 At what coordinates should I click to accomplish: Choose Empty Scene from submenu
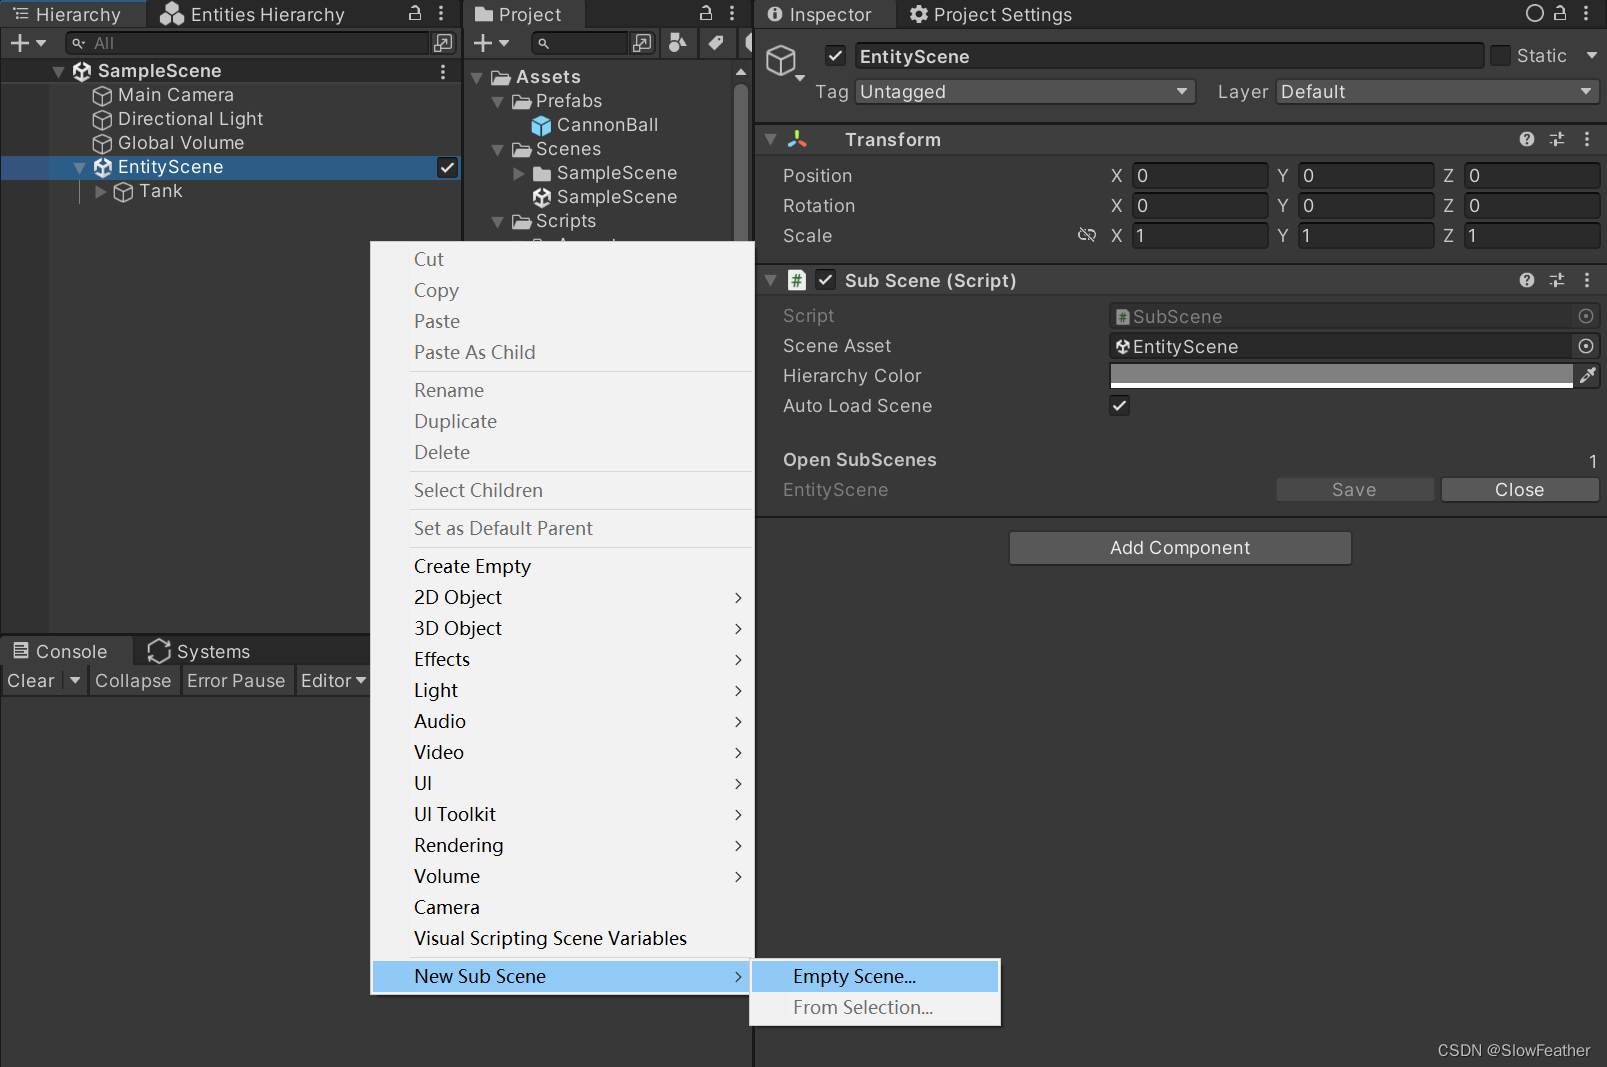pos(875,976)
